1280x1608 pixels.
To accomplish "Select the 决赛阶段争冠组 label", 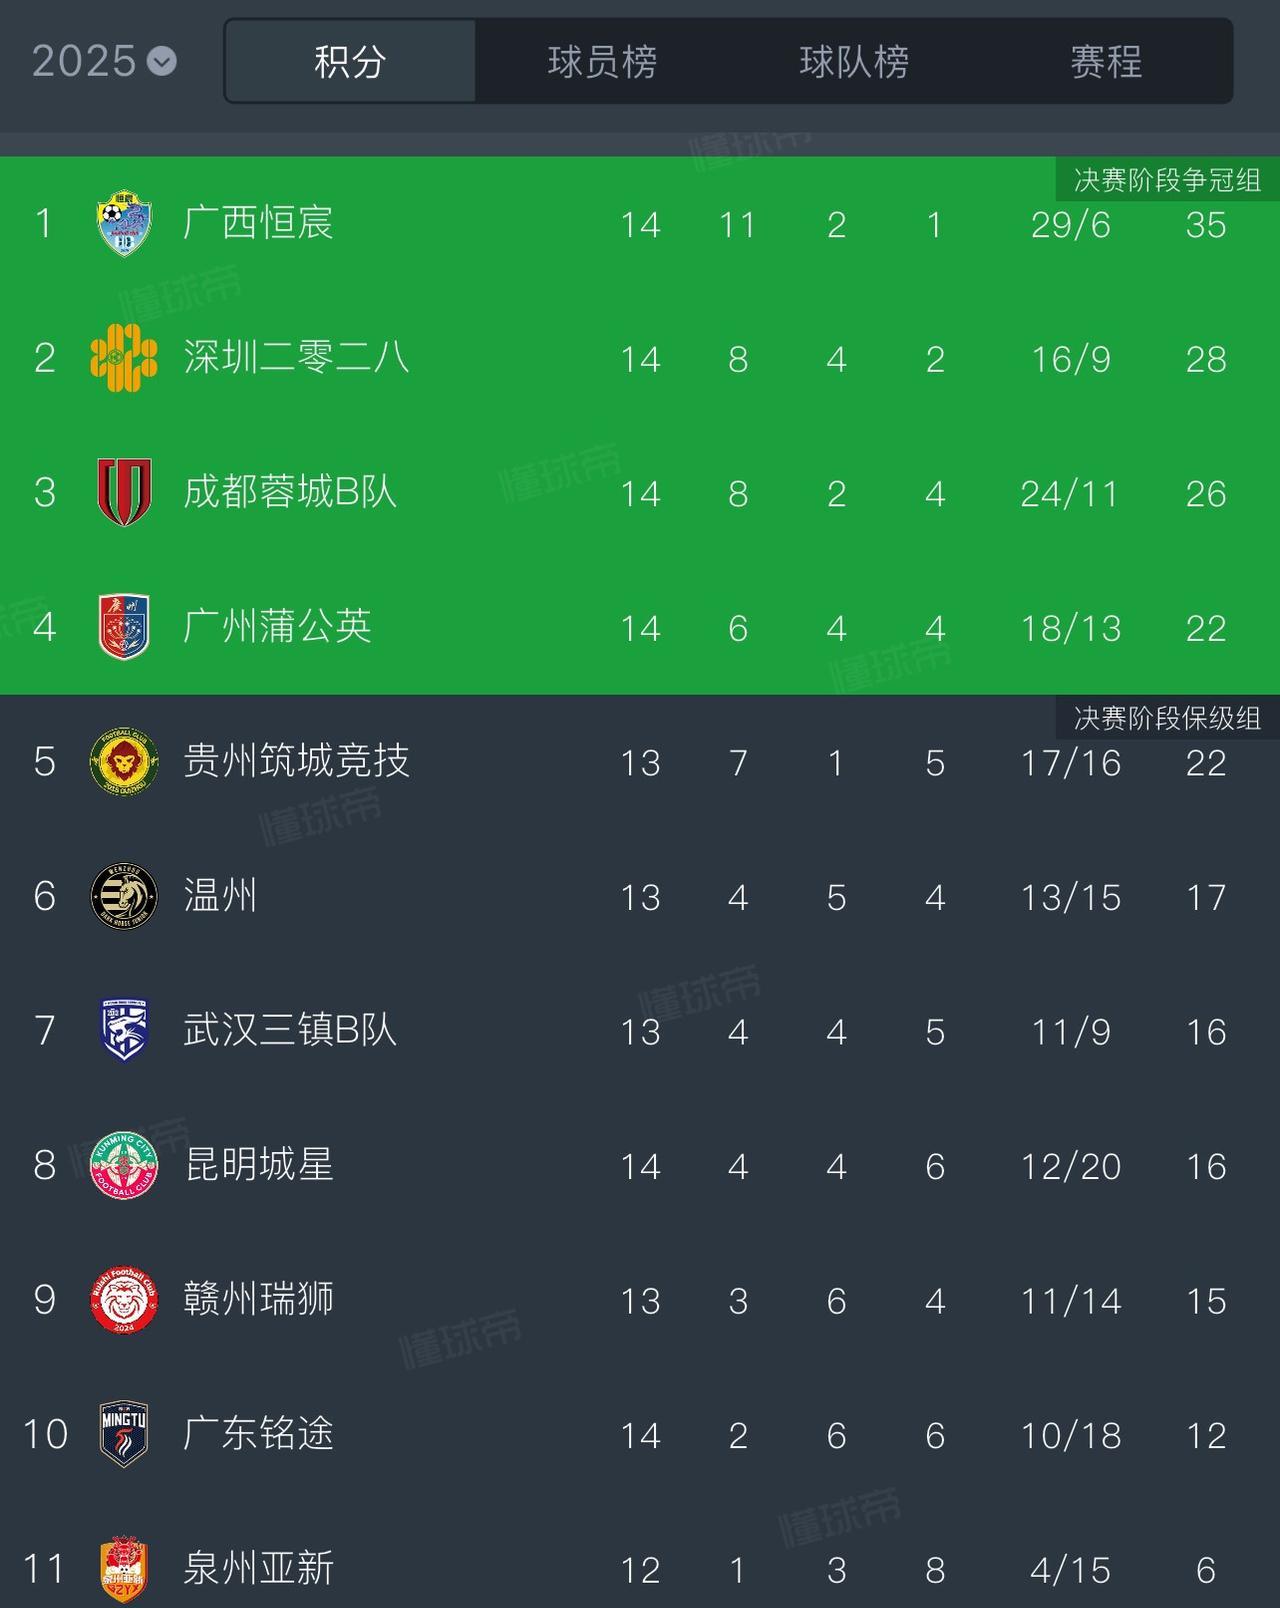I will pyautogui.click(x=1167, y=180).
